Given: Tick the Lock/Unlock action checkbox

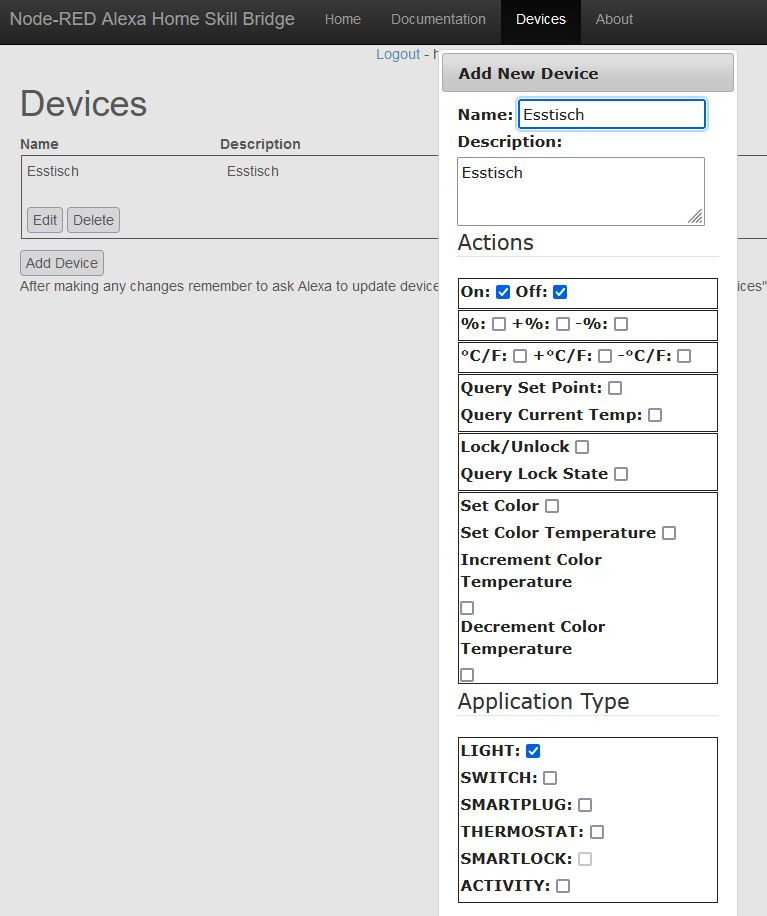Looking at the screenshot, I should click(582, 447).
